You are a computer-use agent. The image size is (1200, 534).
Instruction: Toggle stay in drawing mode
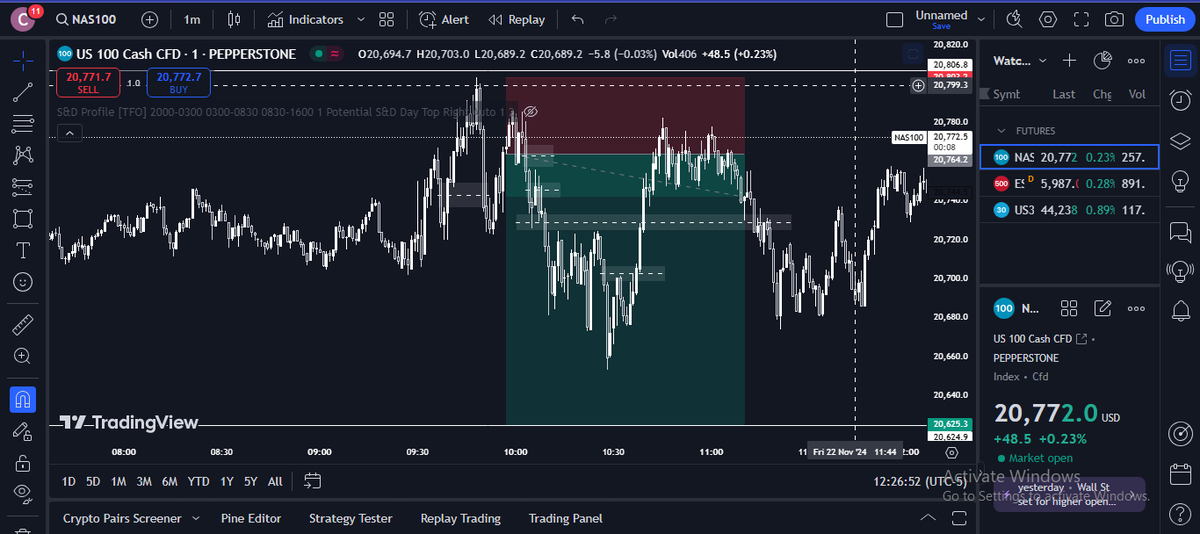coord(23,431)
